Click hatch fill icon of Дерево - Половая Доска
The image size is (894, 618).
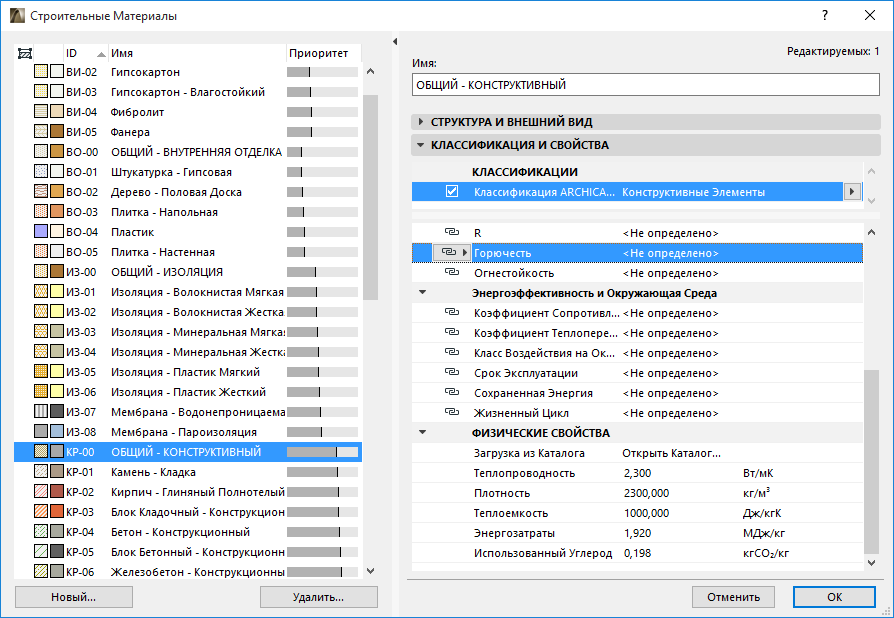40,192
